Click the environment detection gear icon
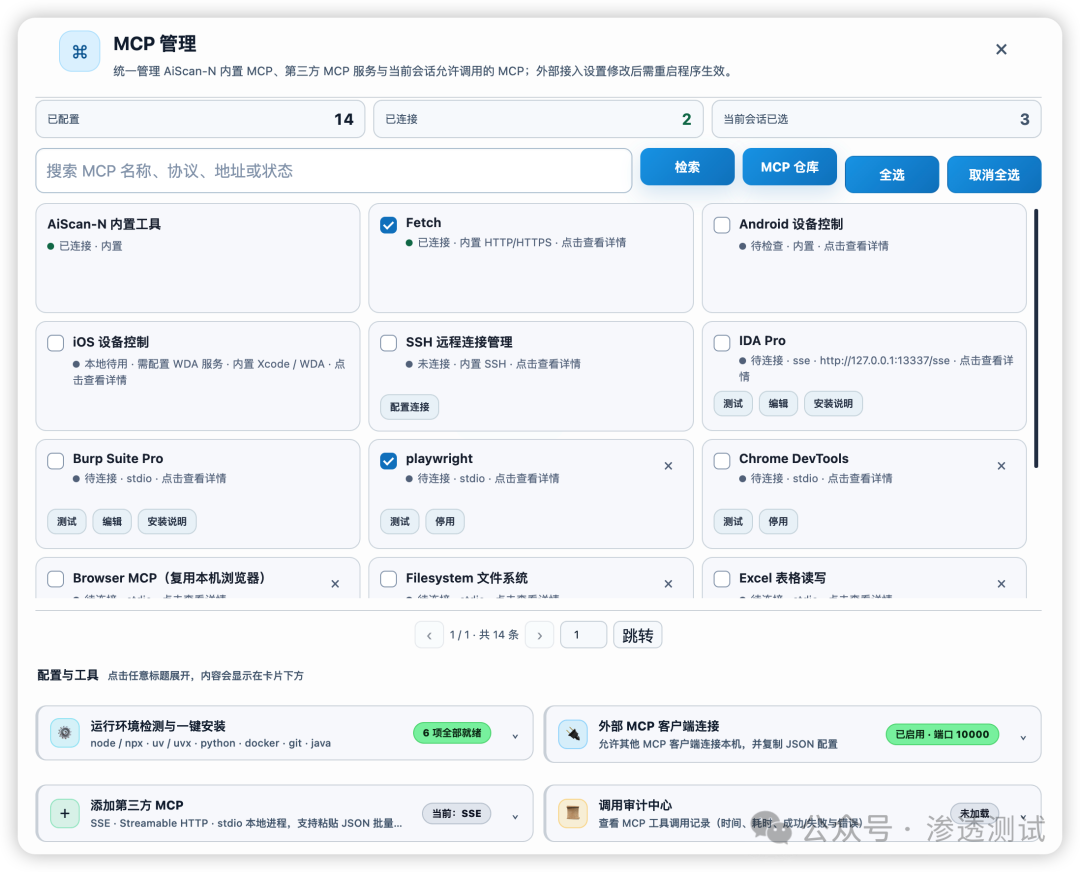The height and width of the screenshot is (872, 1080). click(65, 733)
